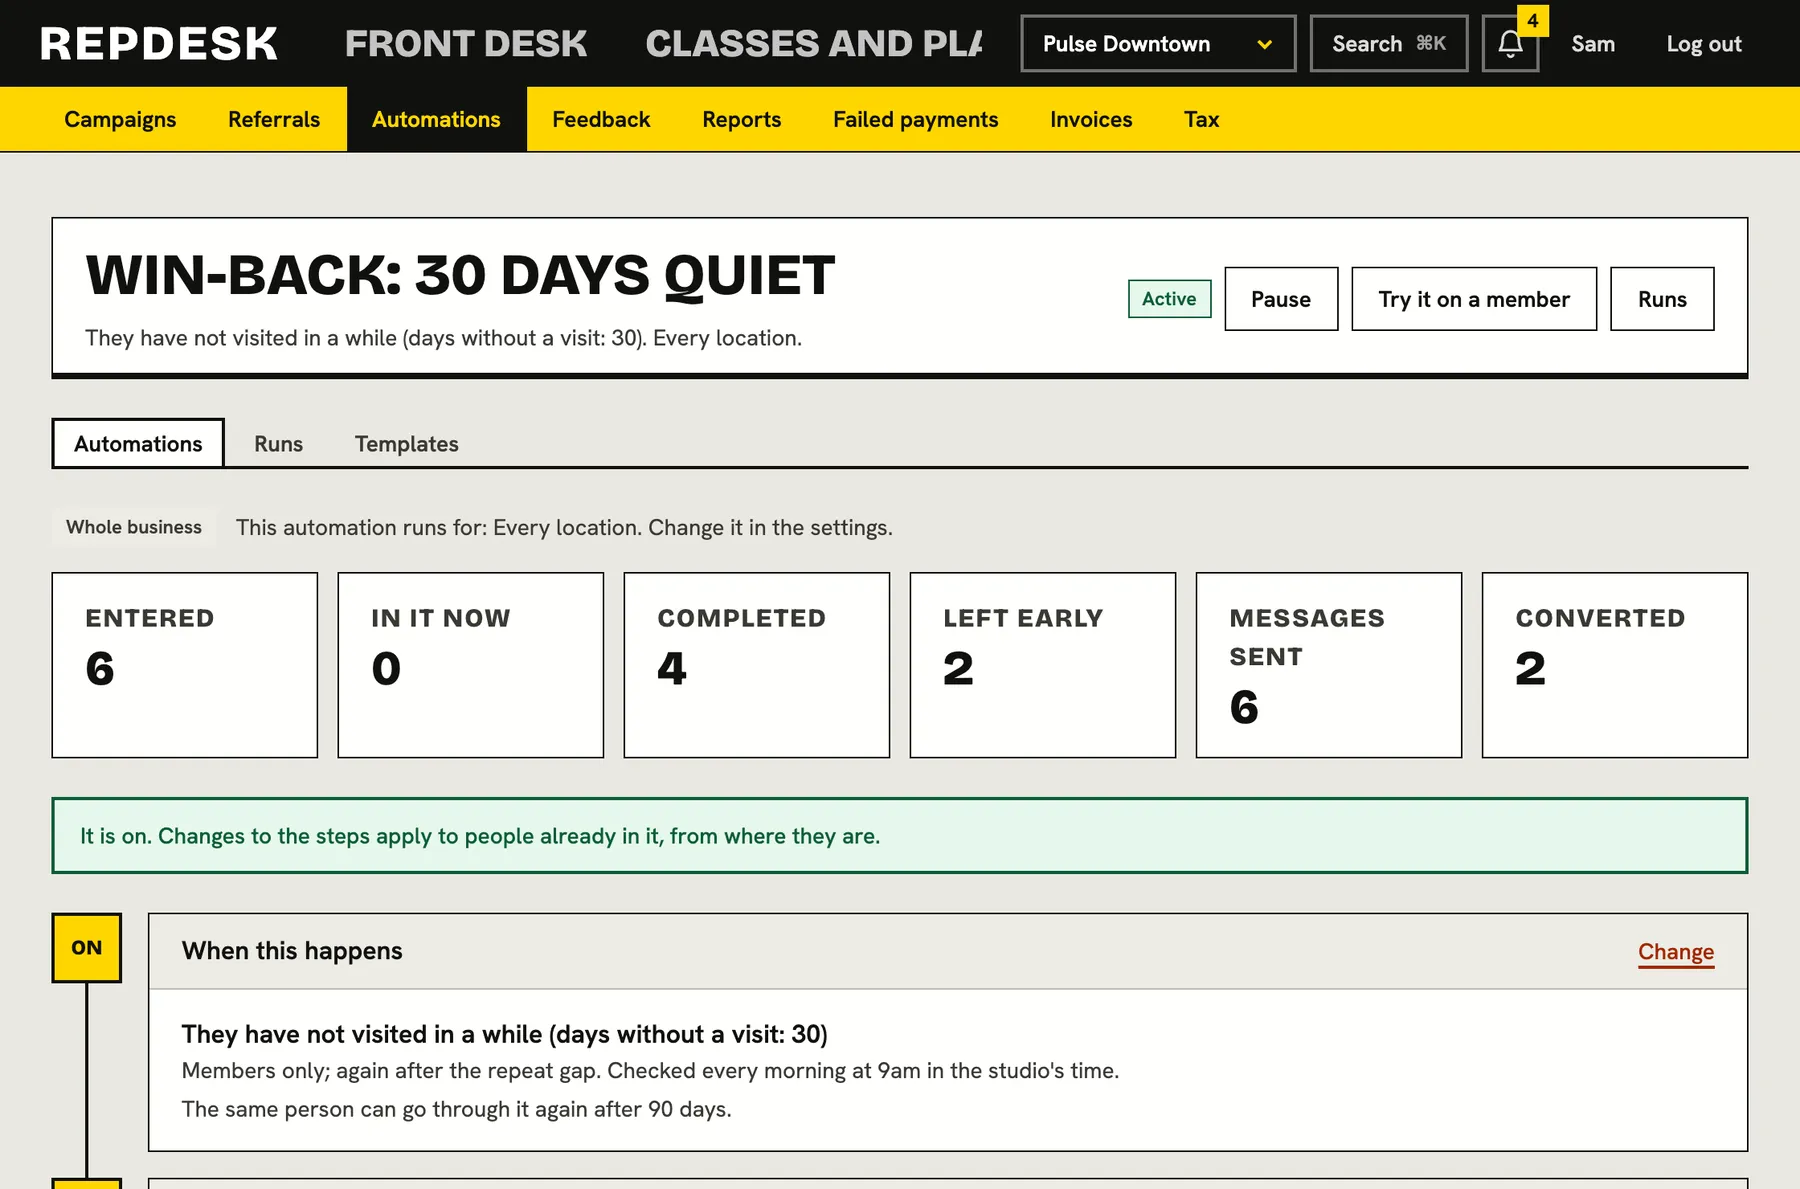Open the Reports tab
The height and width of the screenshot is (1189, 1800).
pyautogui.click(x=741, y=119)
